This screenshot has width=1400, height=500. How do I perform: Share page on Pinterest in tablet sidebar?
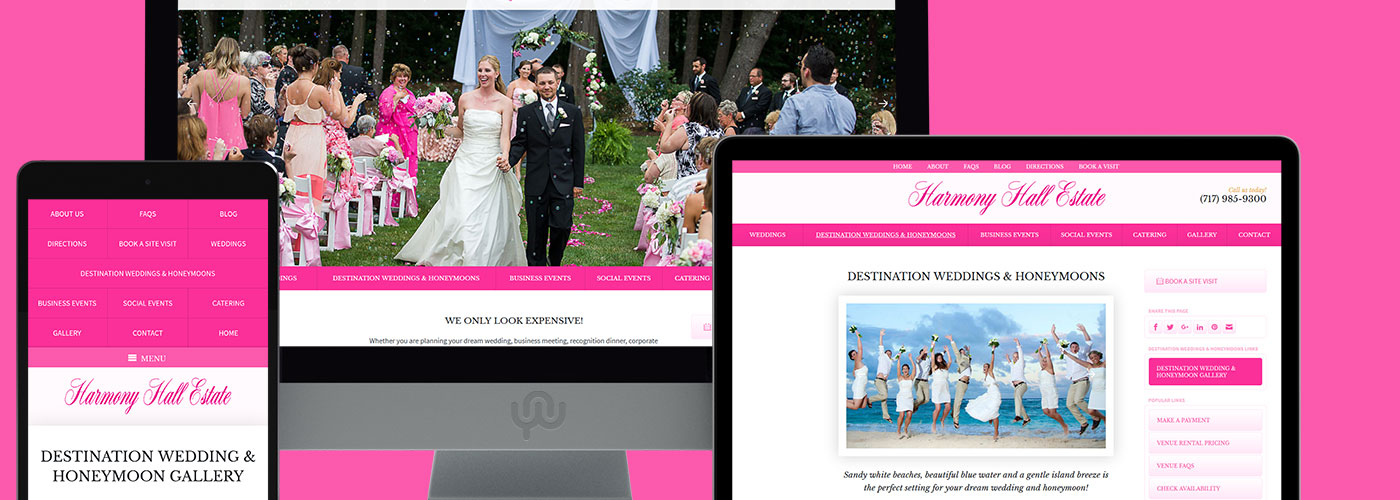(x=1215, y=327)
